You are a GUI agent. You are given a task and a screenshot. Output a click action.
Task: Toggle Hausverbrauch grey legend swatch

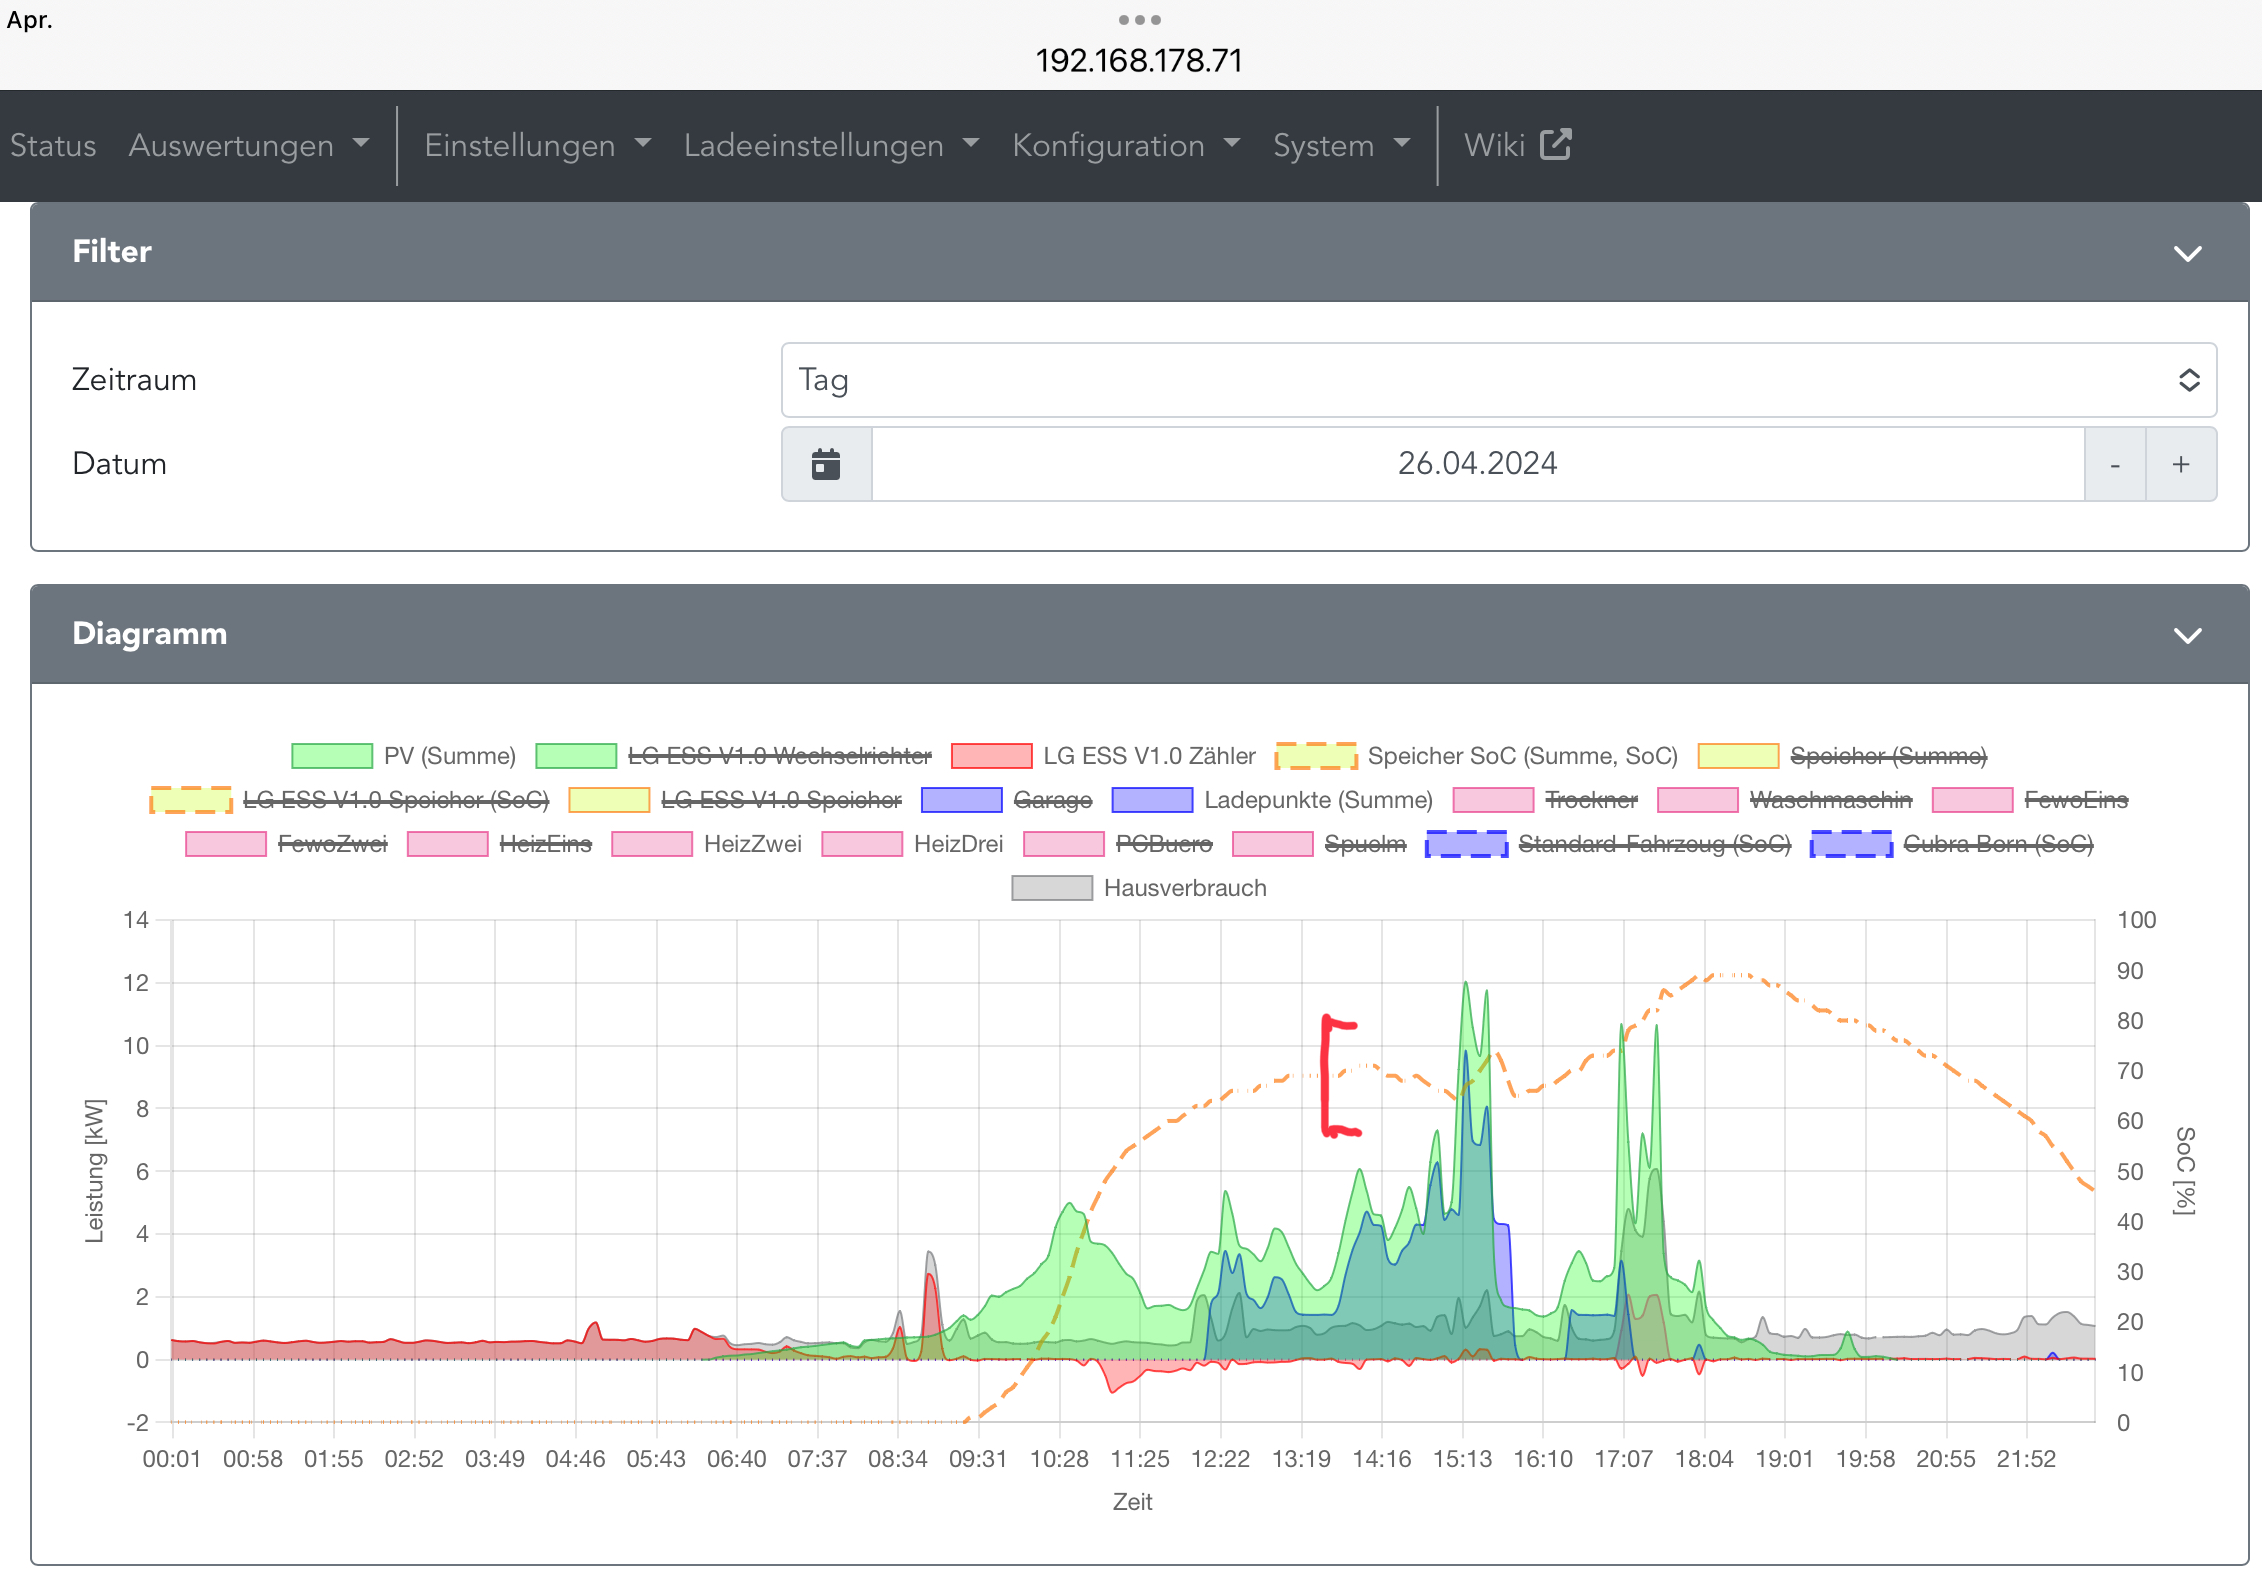click(x=1051, y=888)
